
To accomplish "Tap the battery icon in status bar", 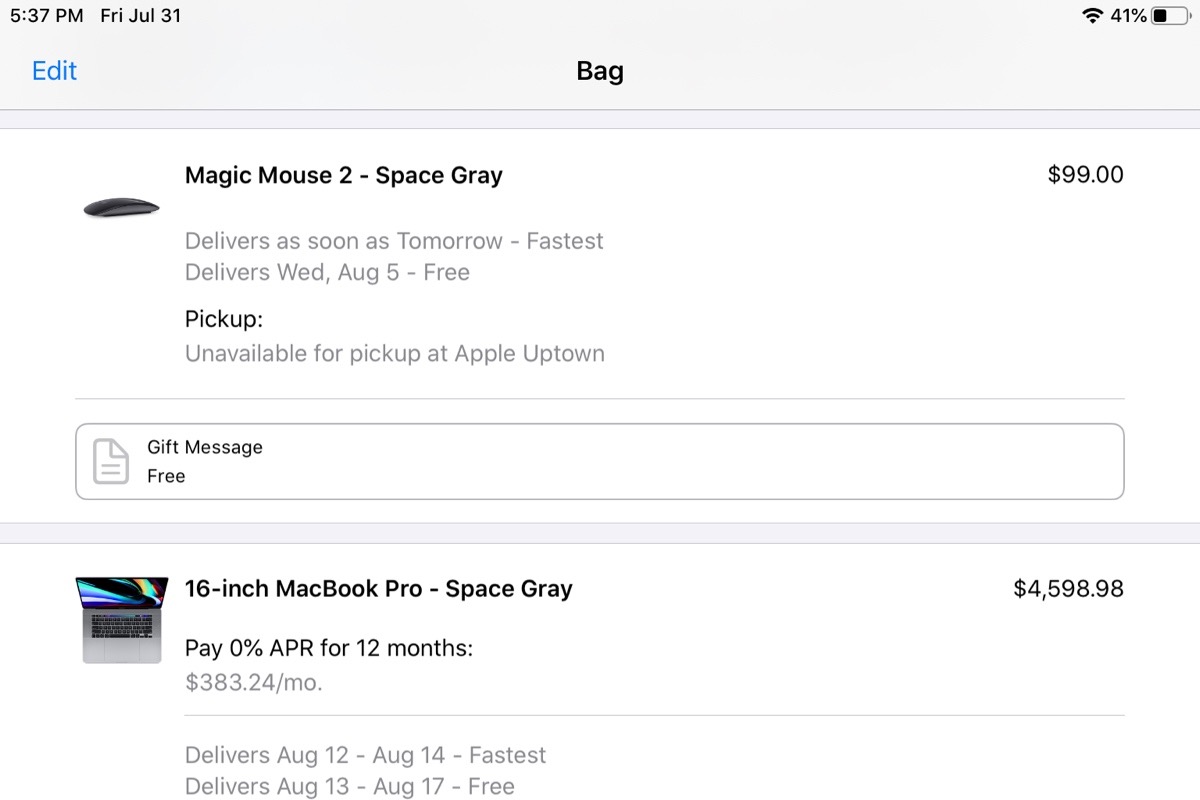I will [1171, 16].
